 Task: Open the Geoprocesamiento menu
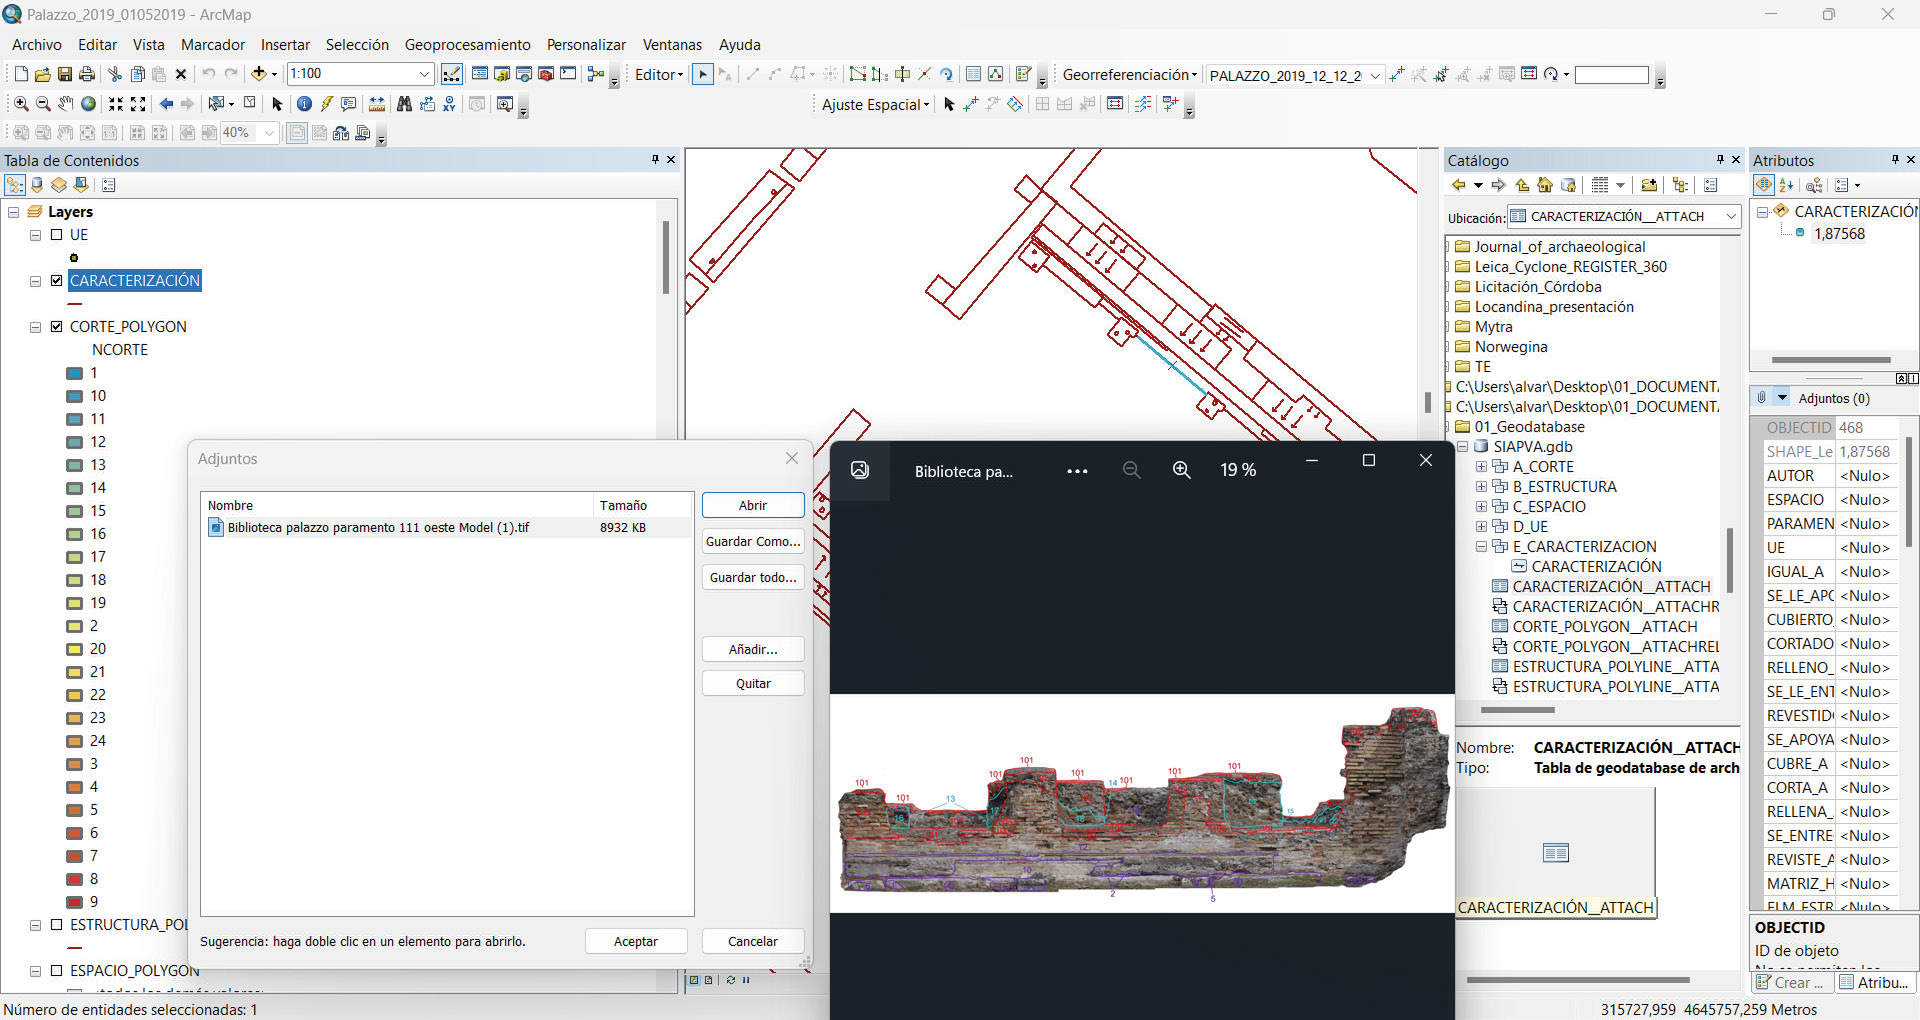[x=468, y=45]
